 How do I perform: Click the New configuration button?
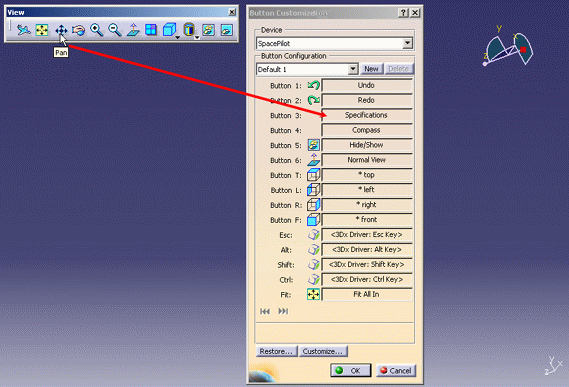coord(372,69)
